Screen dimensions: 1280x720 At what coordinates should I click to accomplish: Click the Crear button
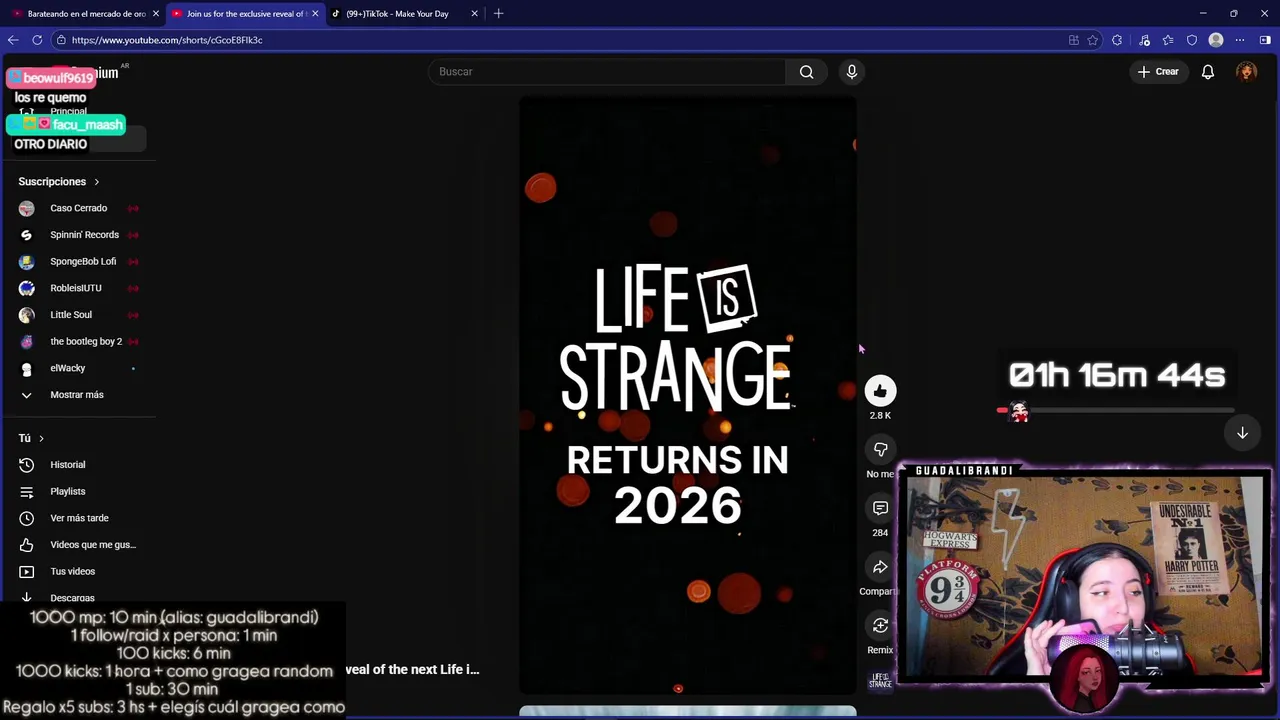point(1158,72)
